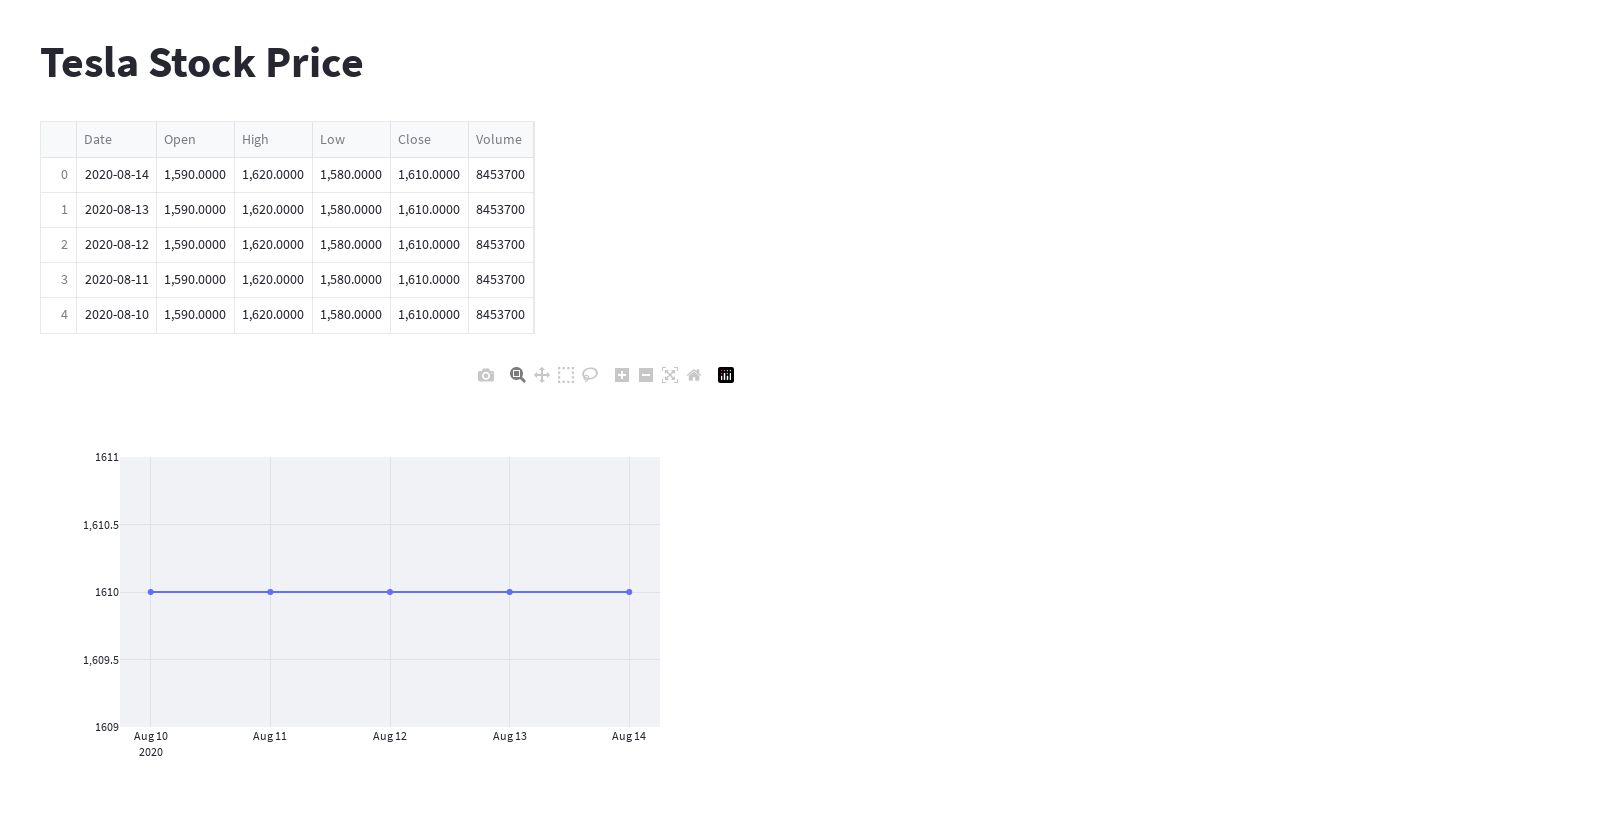Viewport: 1600px width, 836px height.
Task: Sort the table by the Date column header
Action: (x=116, y=140)
